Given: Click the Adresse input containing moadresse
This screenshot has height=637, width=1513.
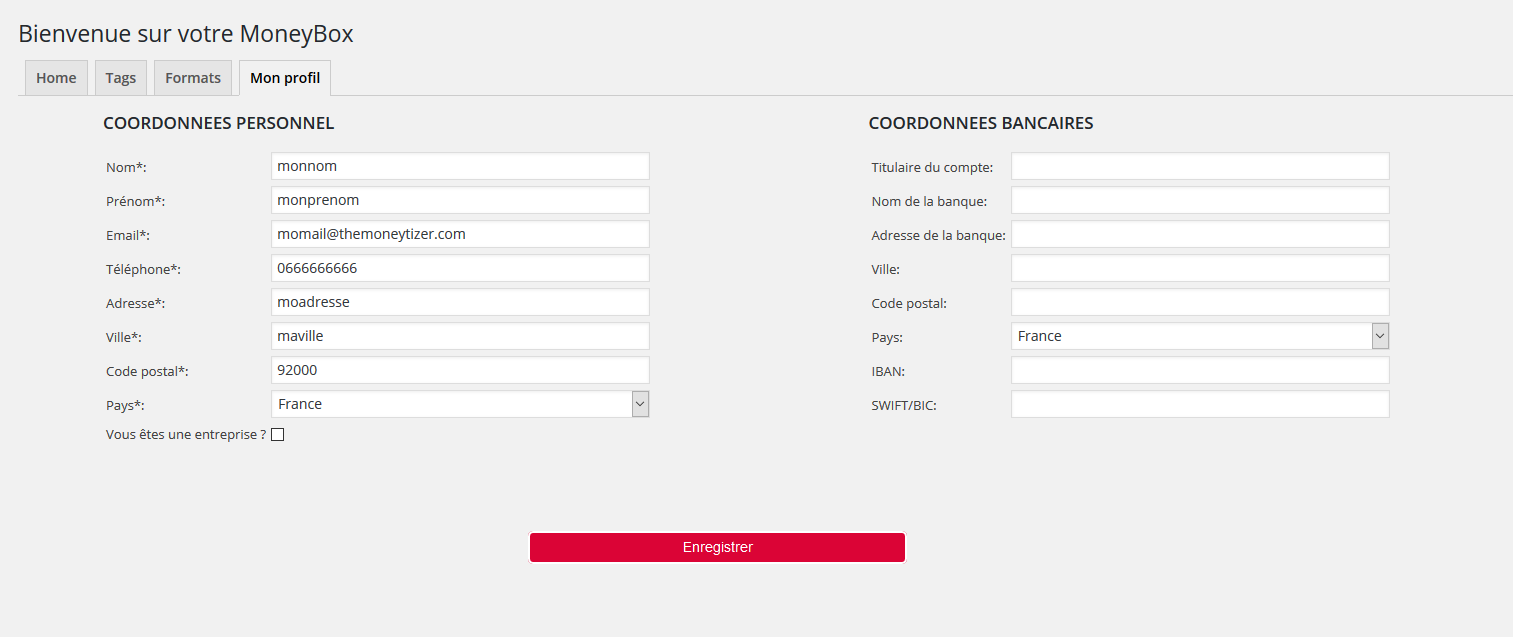Looking at the screenshot, I should pos(460,302).
